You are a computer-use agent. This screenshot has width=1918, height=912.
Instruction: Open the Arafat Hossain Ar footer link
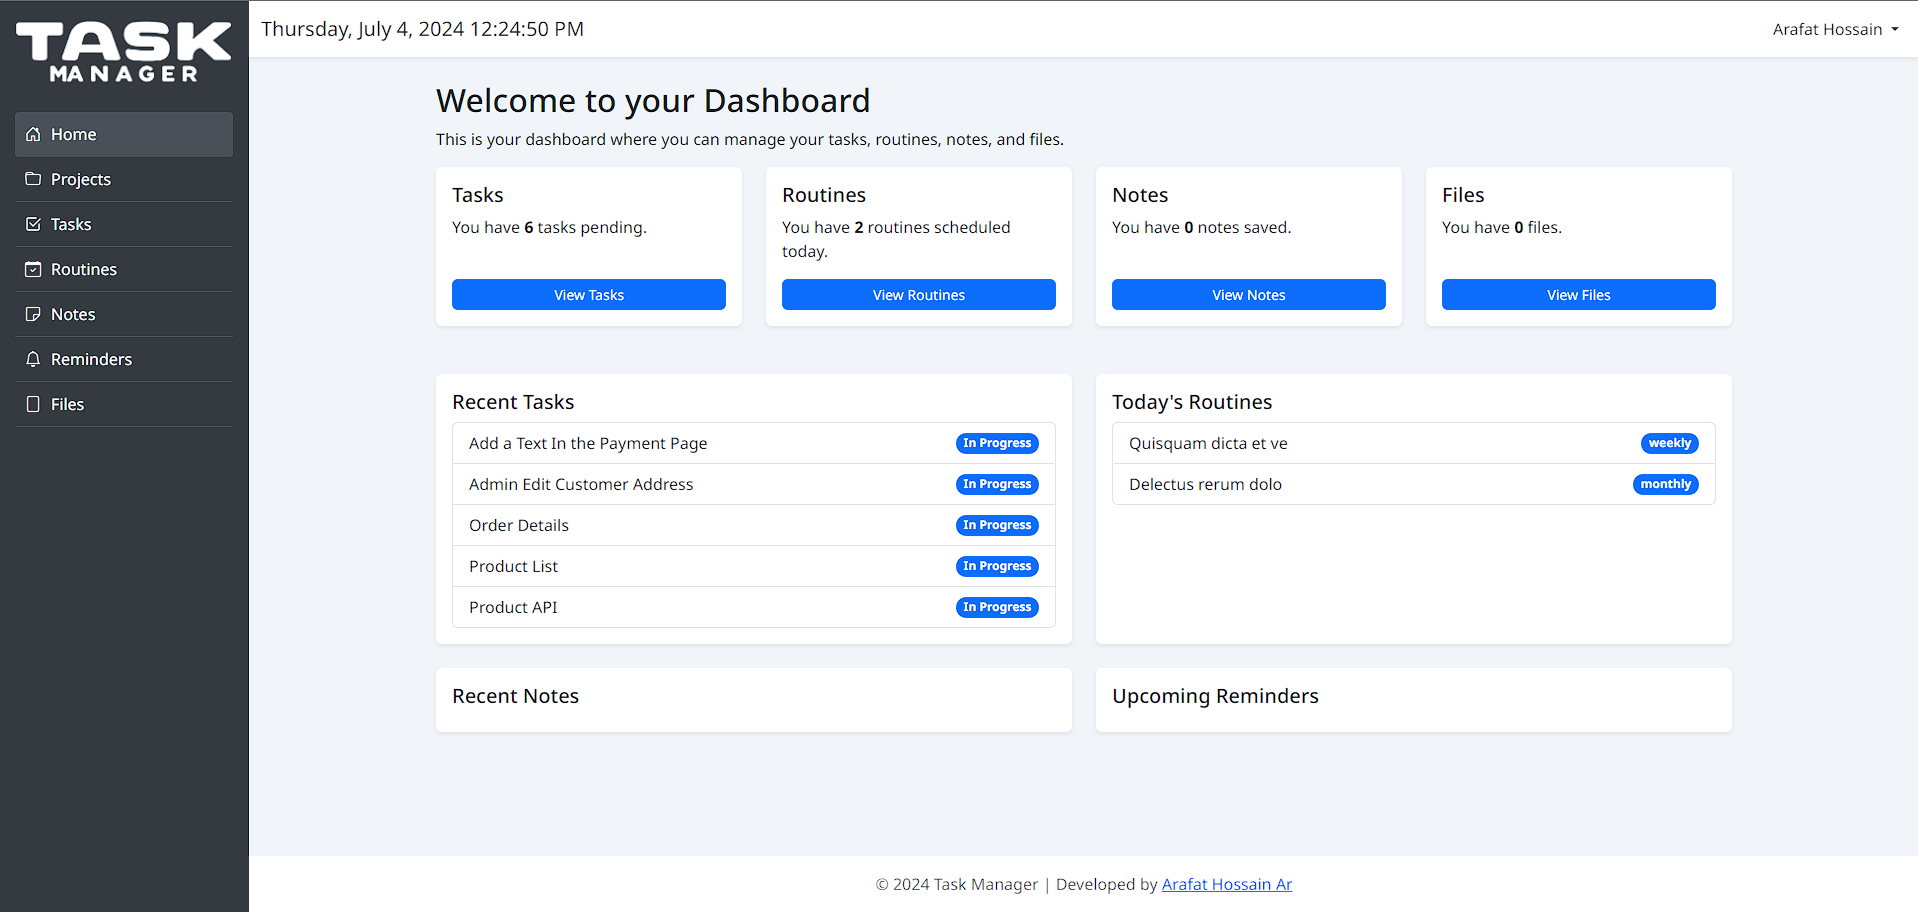click(x=1226, y=884)
